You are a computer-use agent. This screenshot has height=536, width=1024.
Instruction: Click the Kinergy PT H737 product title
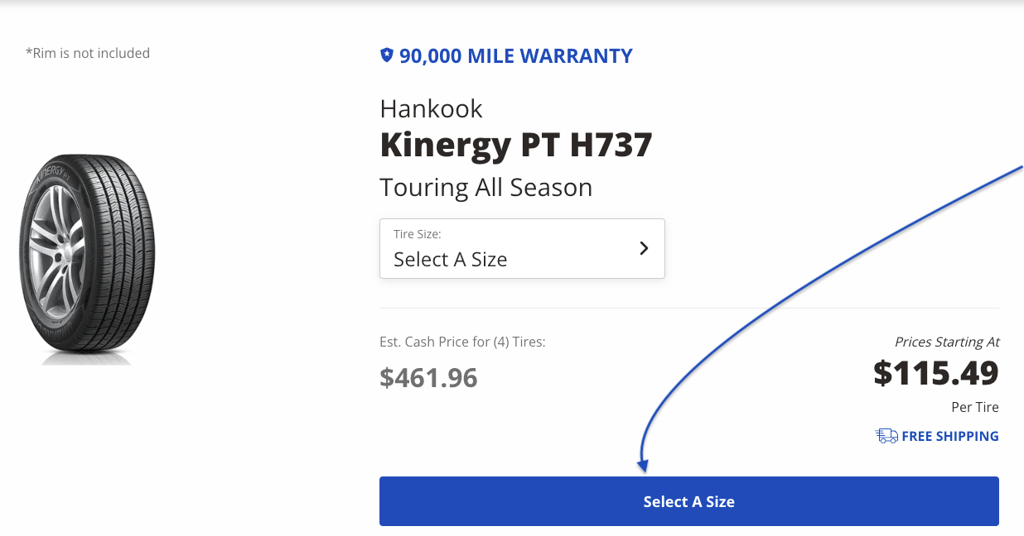(516, 145)
